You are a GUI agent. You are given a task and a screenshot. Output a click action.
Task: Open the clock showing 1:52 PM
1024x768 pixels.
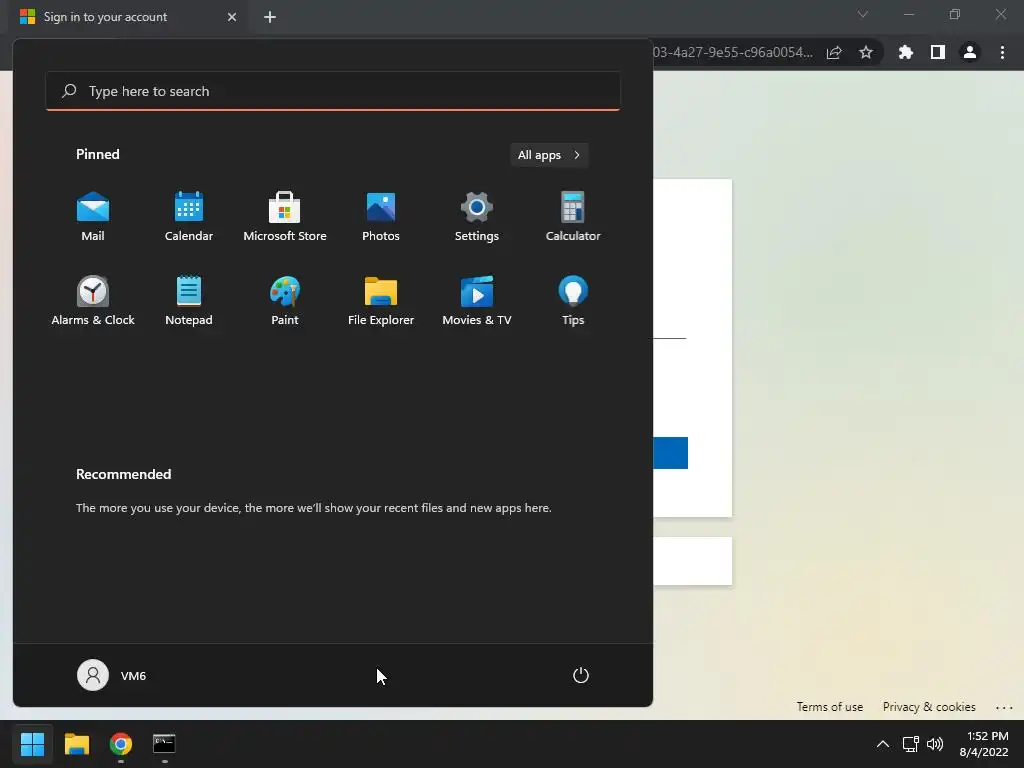pyautogui.click(x=984, y=744)
